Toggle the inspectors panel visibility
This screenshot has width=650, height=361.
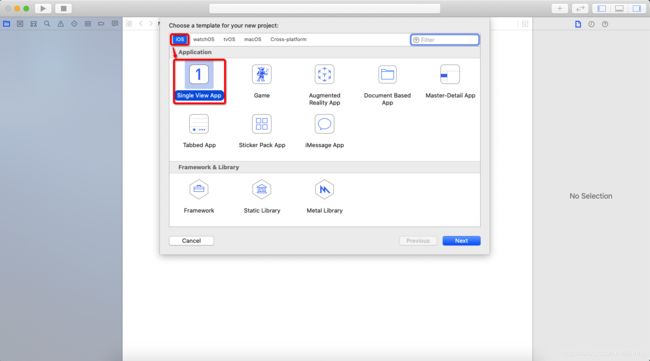637,8
